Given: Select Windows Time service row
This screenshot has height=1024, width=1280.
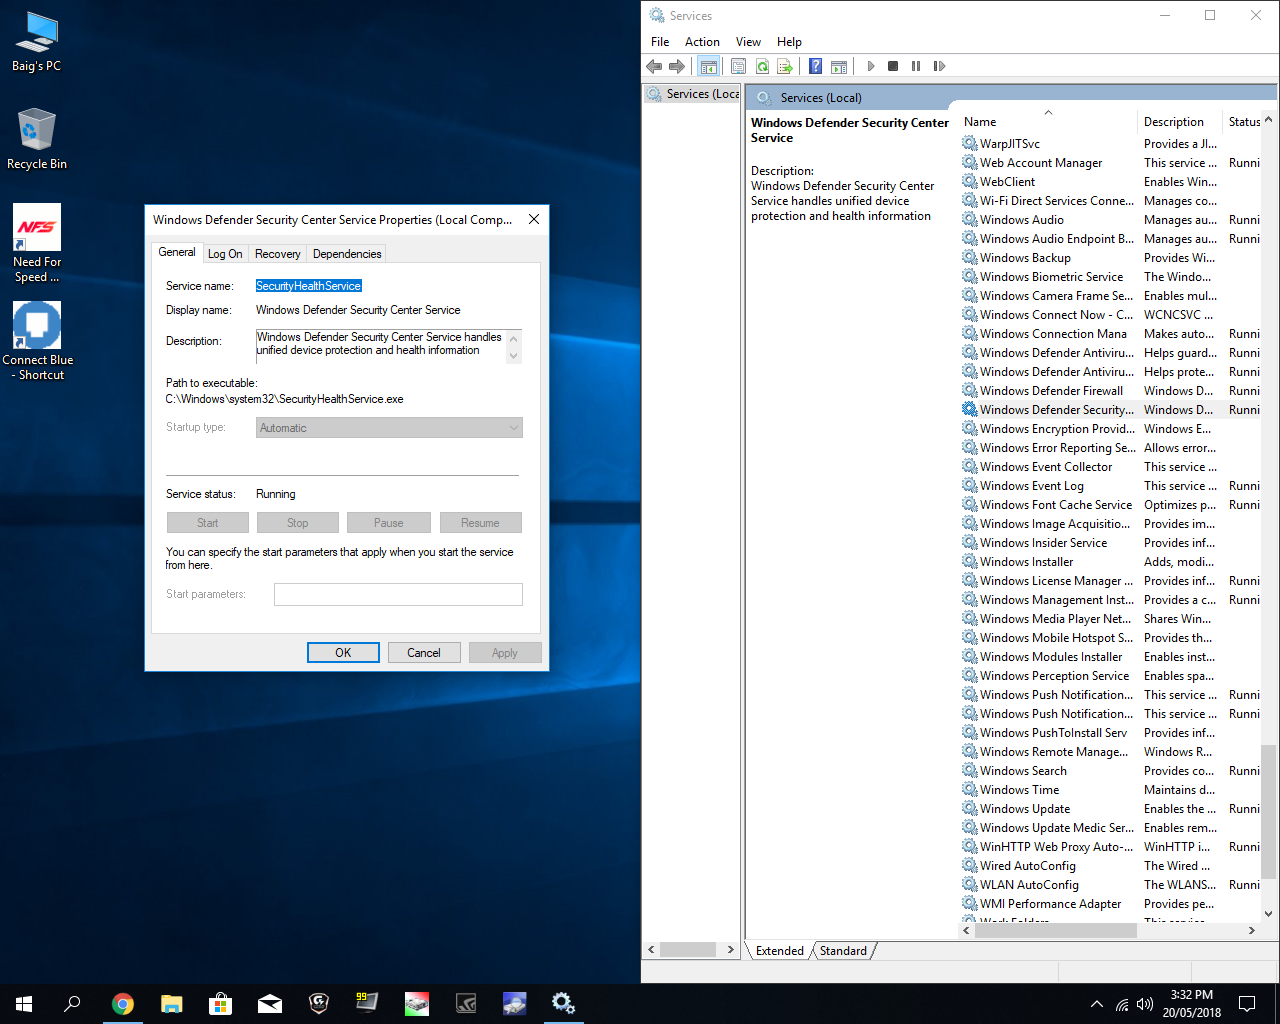Looking at the screenshot, I should click(x=1110, y=790).
